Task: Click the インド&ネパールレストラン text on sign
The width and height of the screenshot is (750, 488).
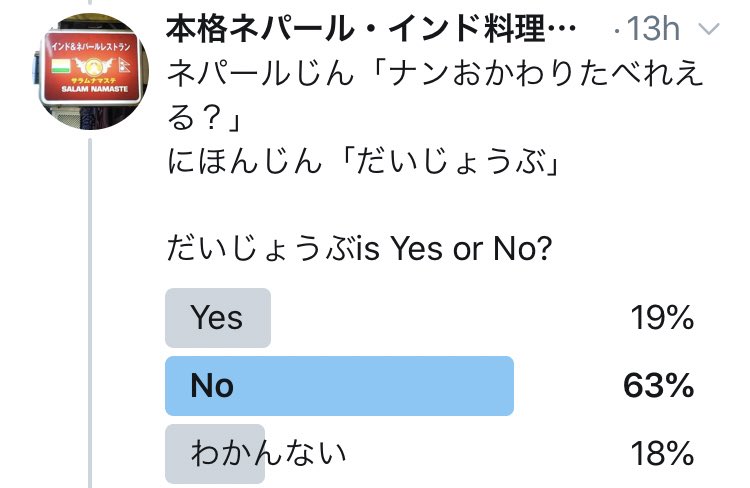Action: 92,45
